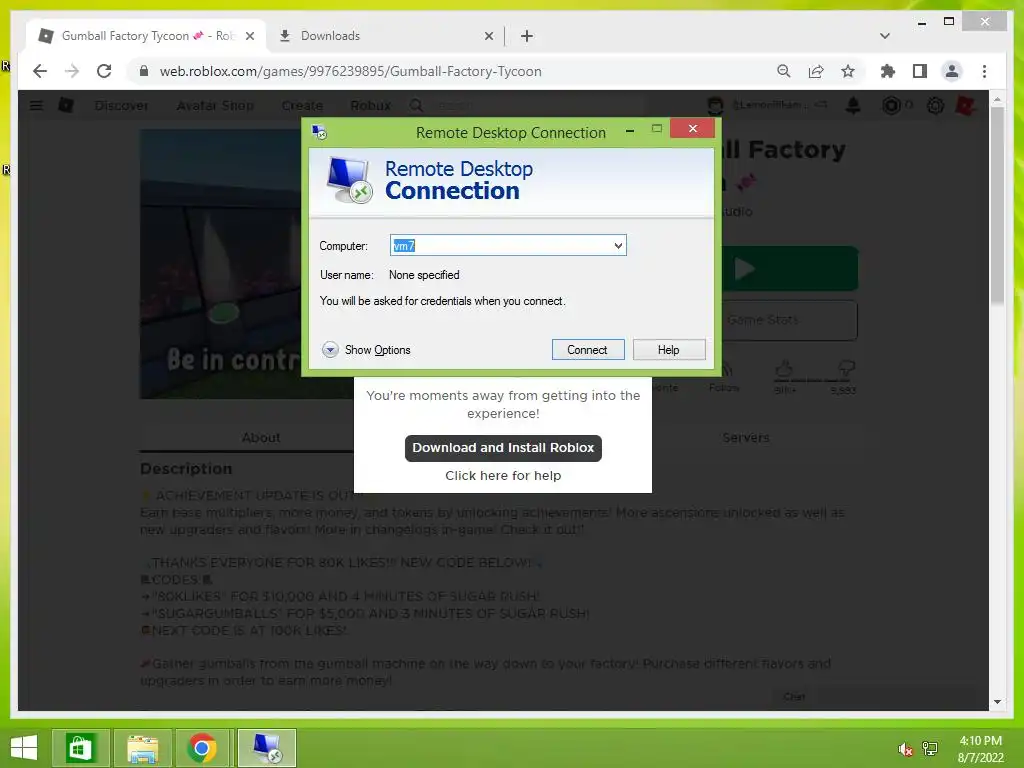Open Windows Store from taskbar

pos(81,747)
